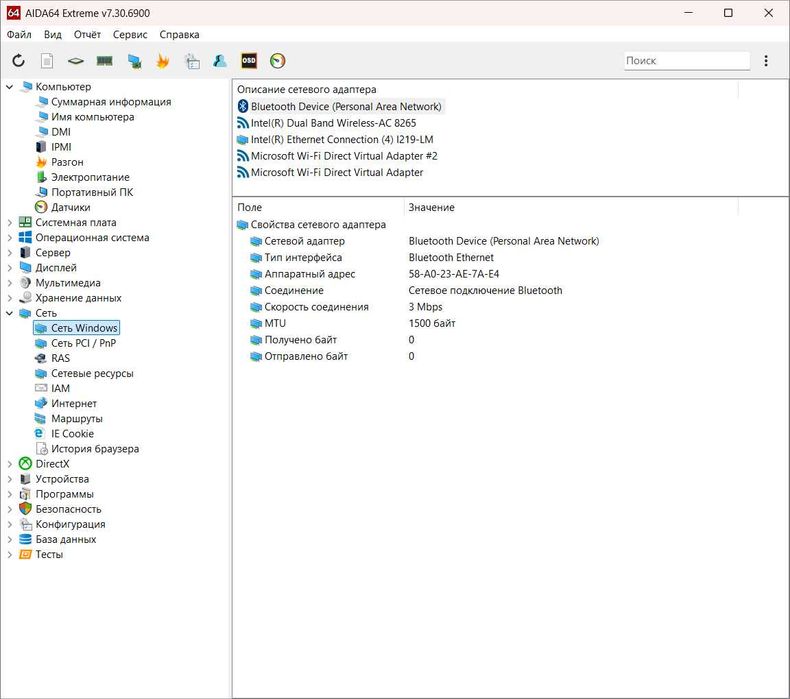This screenshot has width=790, height=699.
Task: Open Портативный ПК tree item
Action: [92, 192]
